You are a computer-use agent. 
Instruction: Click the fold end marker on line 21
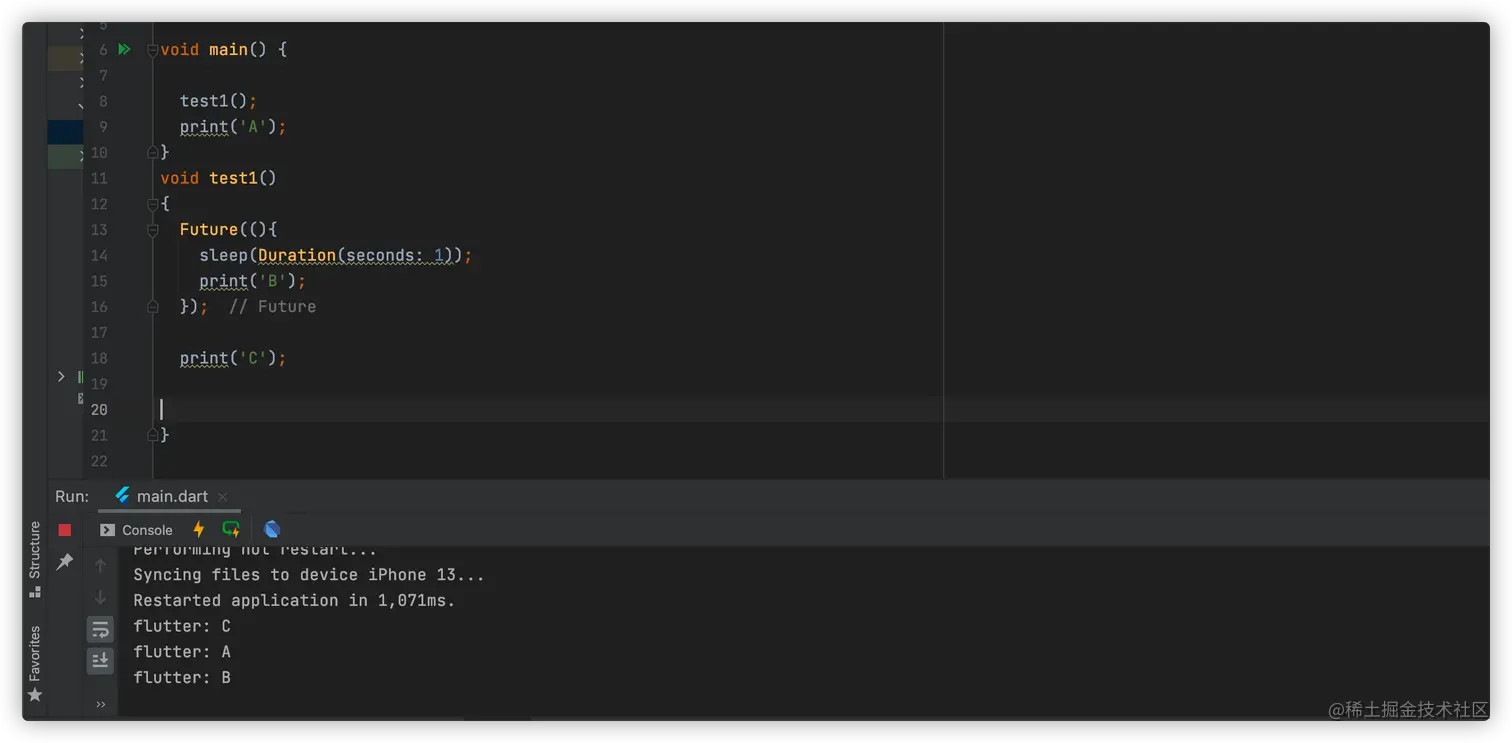click(153, 435)
